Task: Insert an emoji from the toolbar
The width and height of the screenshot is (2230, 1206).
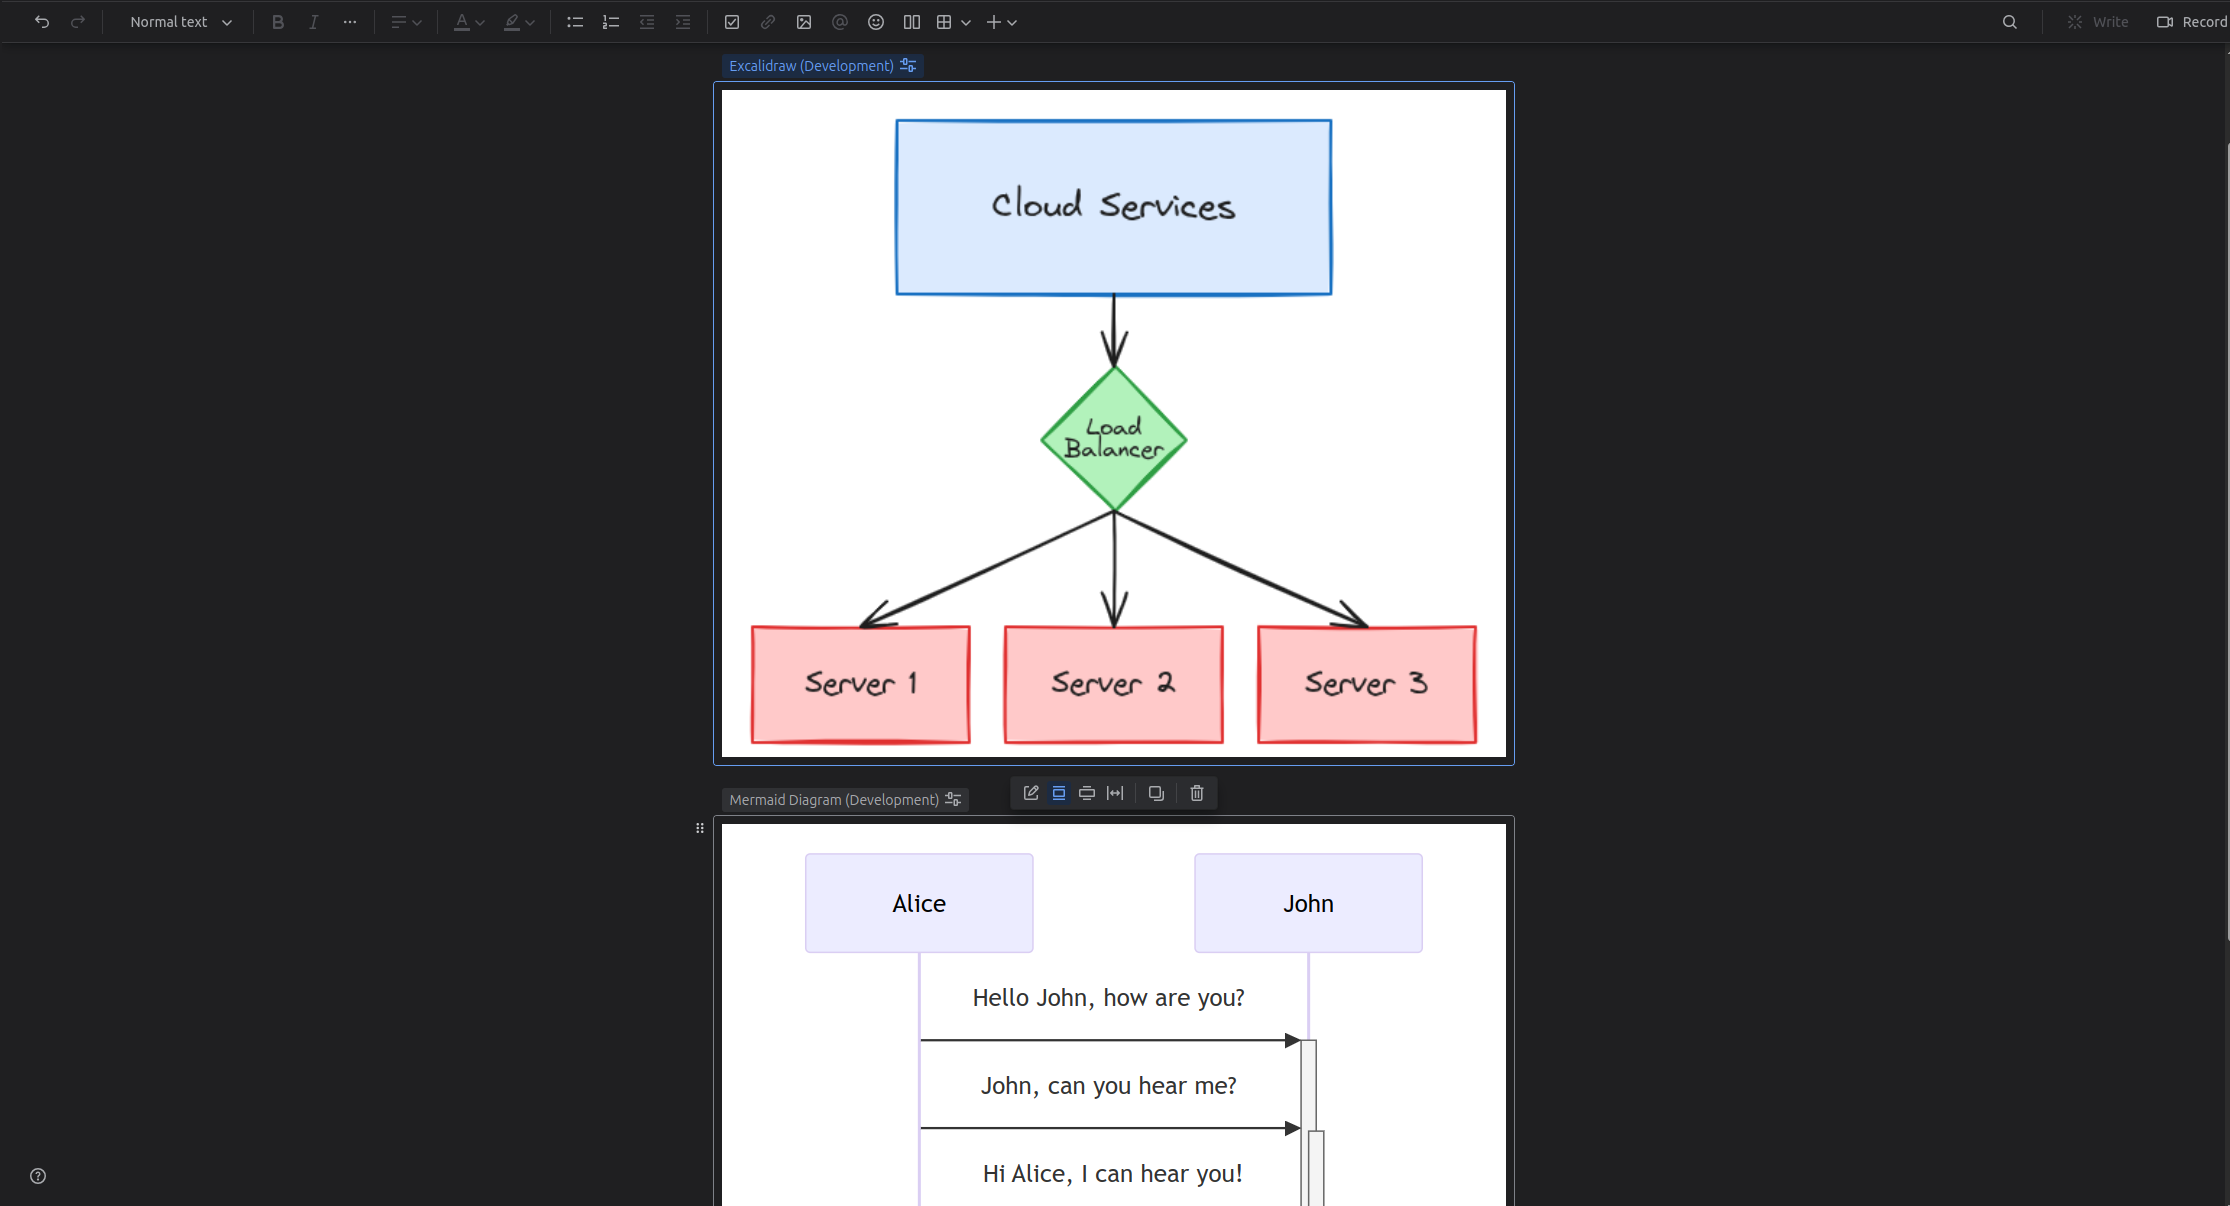Action: pyautogui.click(x=876, y=22)
